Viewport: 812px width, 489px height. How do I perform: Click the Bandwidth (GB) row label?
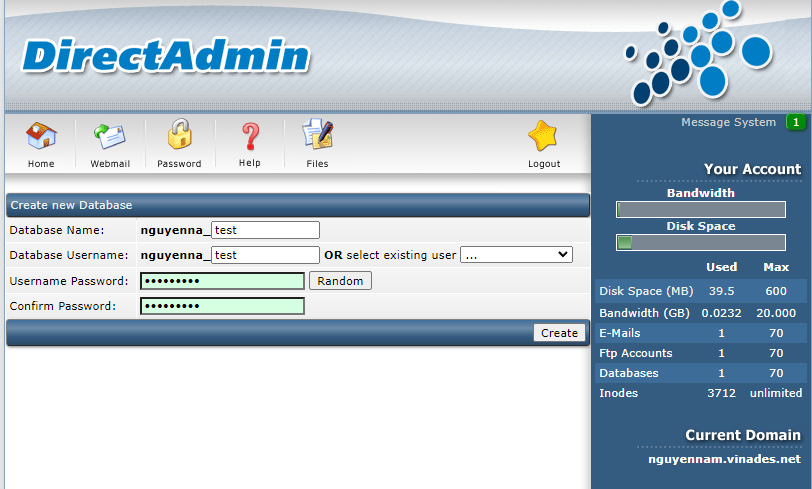click(x=644, y=313)
